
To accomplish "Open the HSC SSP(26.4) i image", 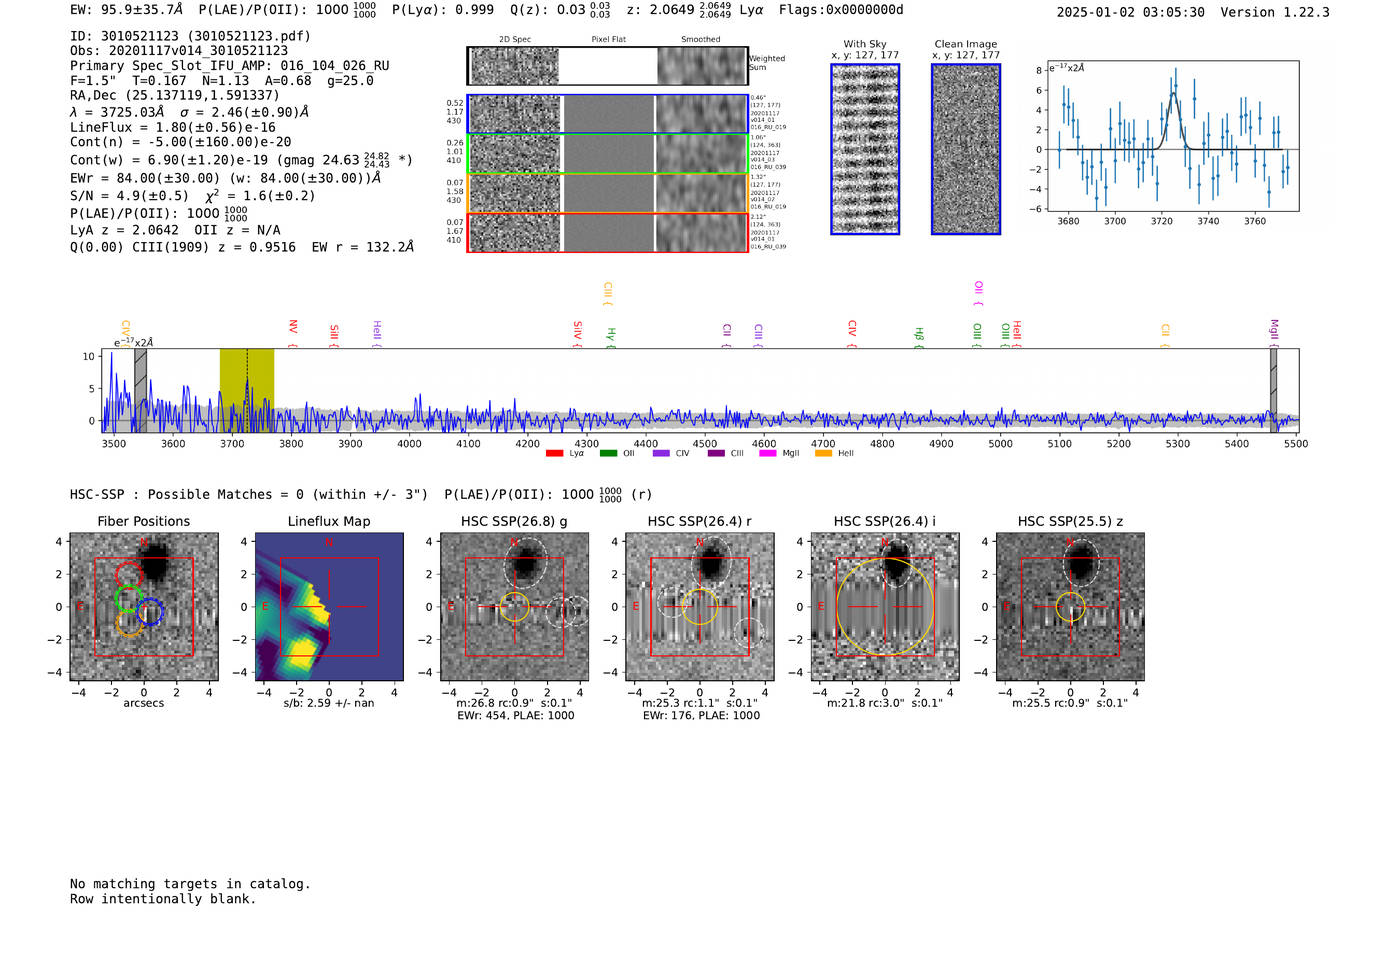I will point(885,607).
